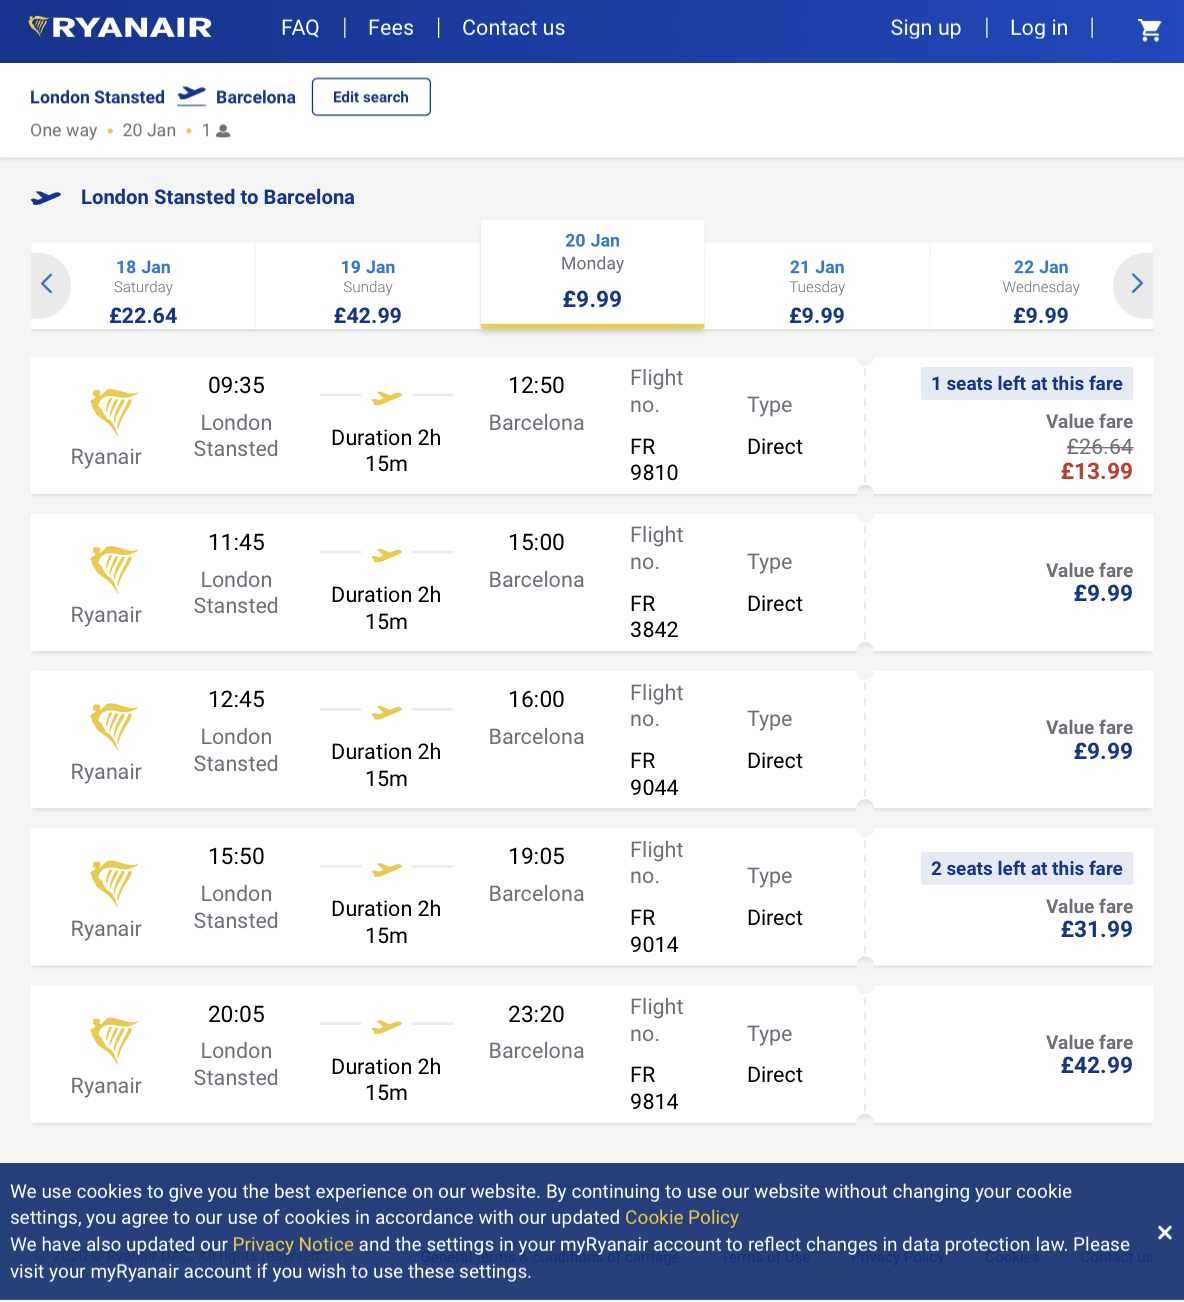The image size is (1184, 1302).
Task: Click '1 seats left at this fare' badge
Action: pos(1027,384)
